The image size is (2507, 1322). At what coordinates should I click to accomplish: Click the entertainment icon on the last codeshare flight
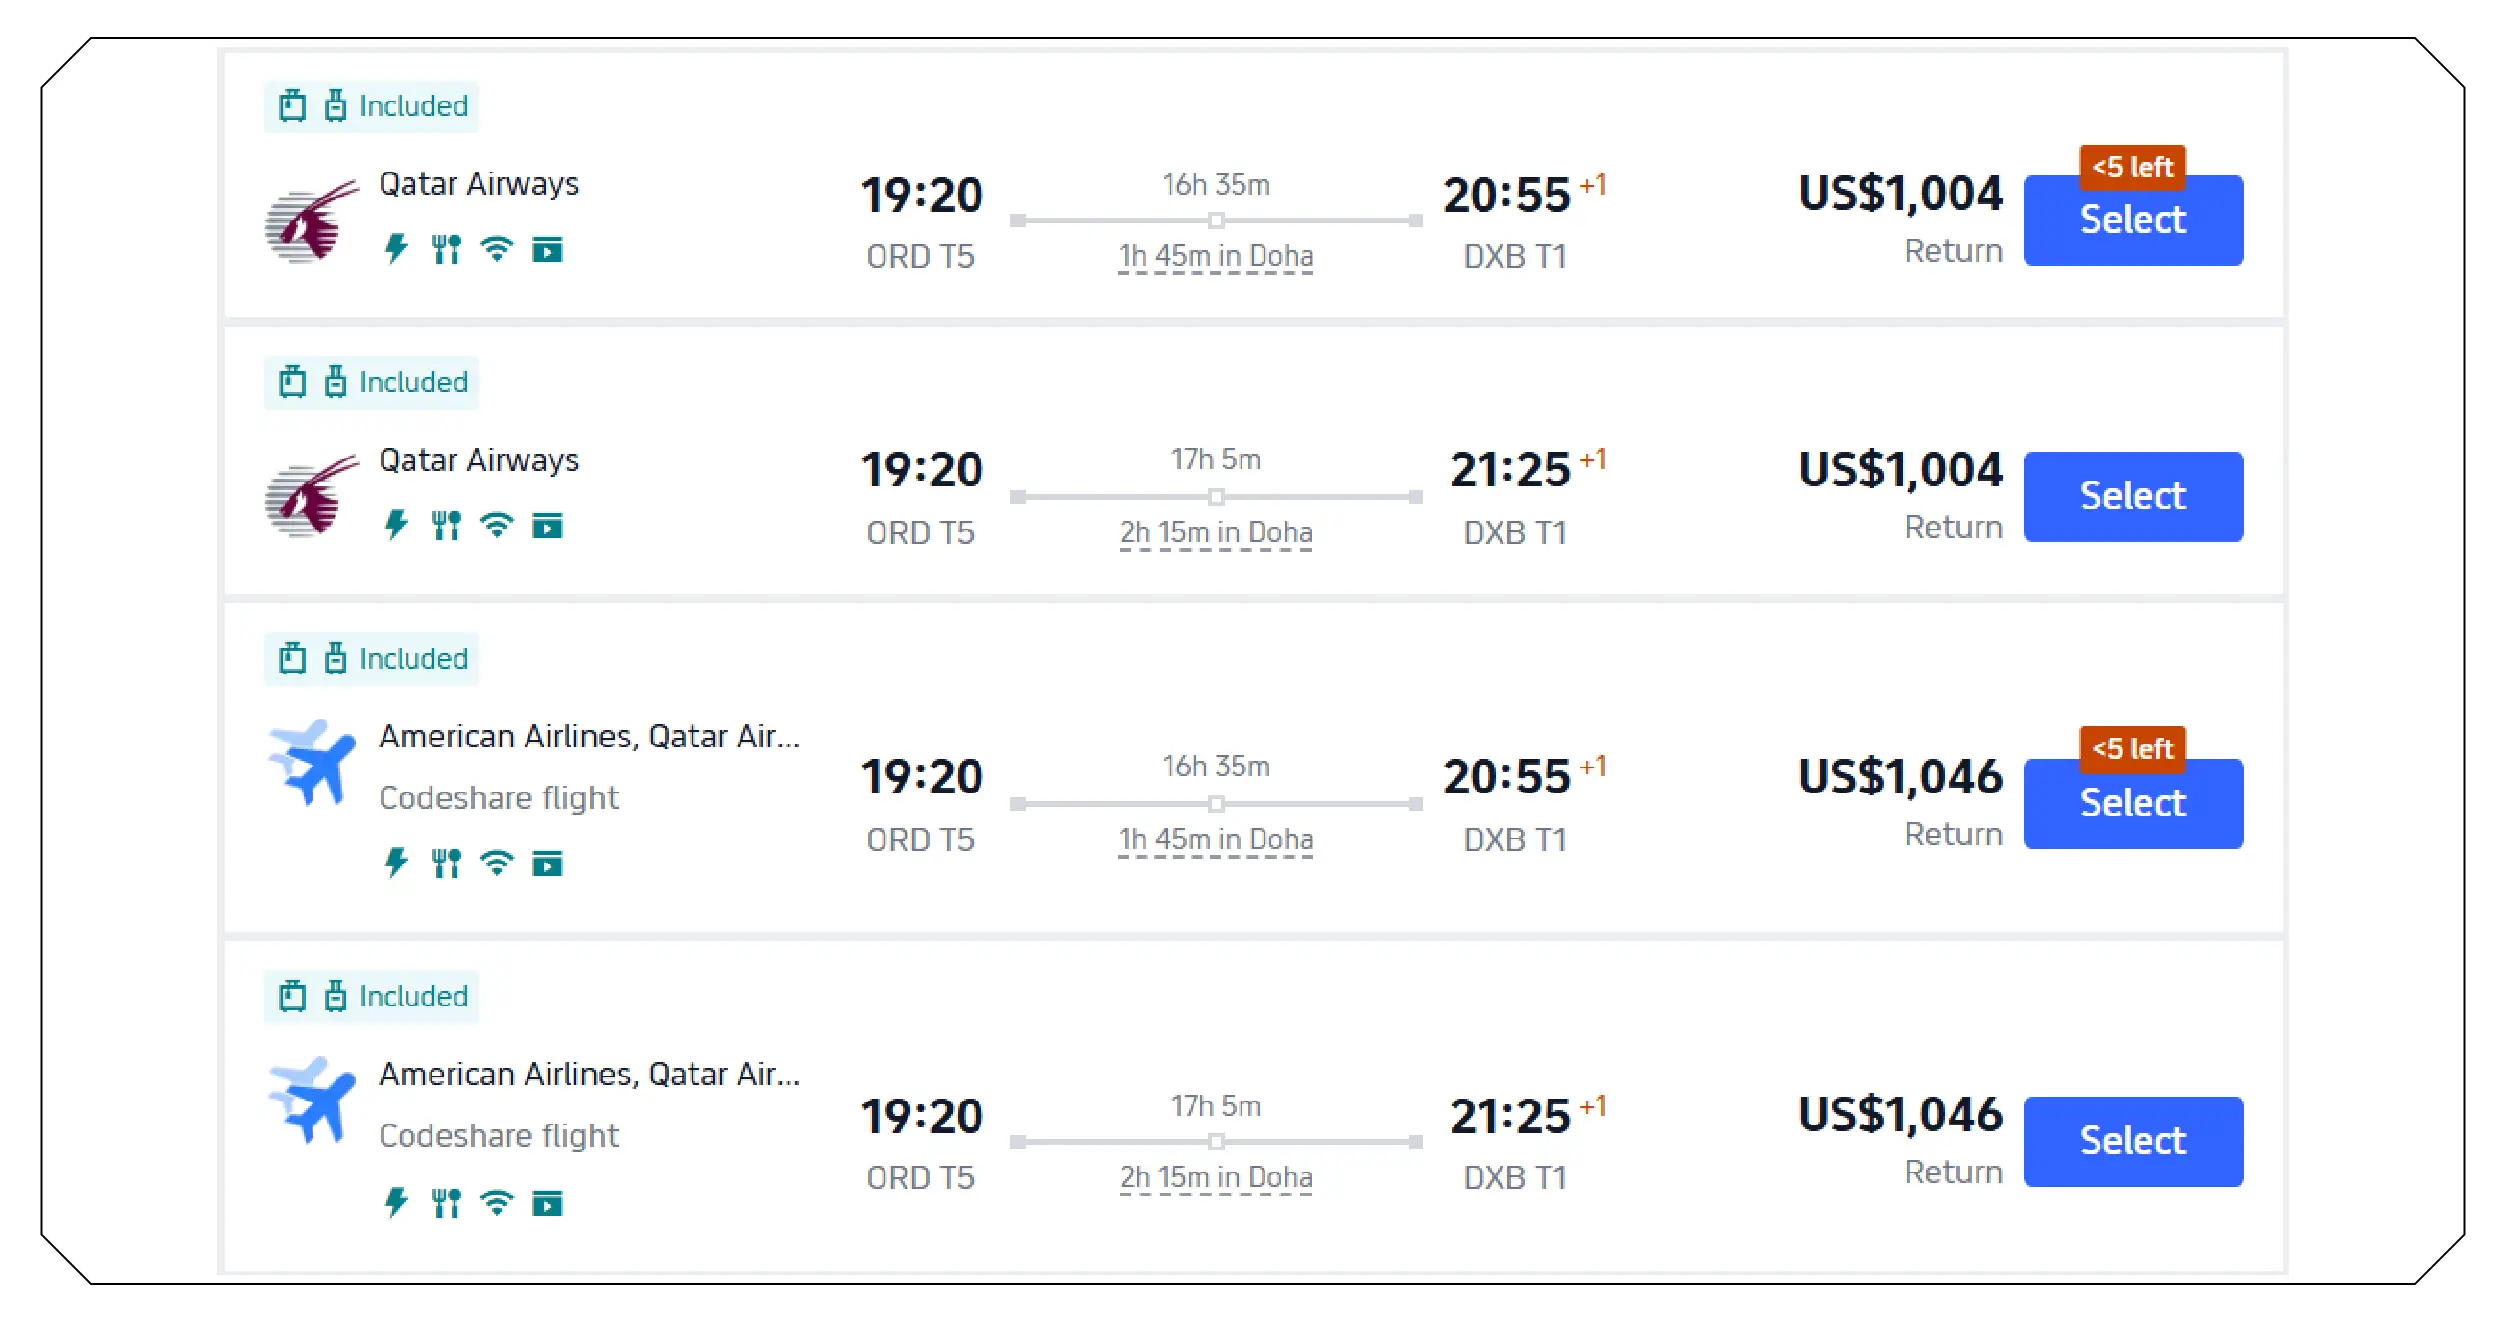pyautogui.click(x=547, y=1203)
